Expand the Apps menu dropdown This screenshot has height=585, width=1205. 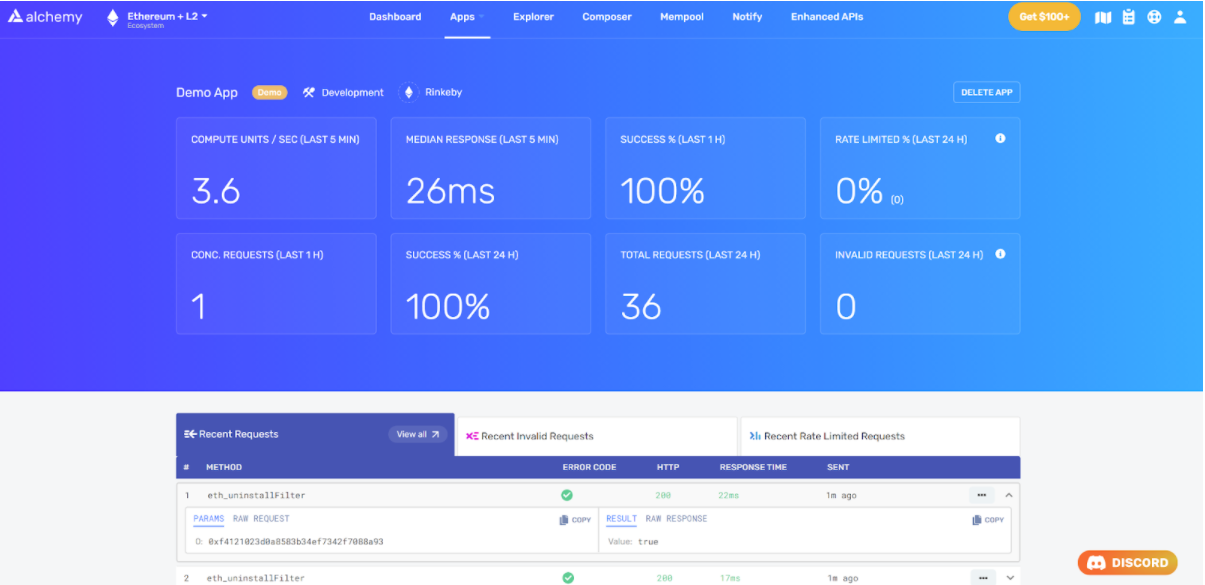pos(467,17)
